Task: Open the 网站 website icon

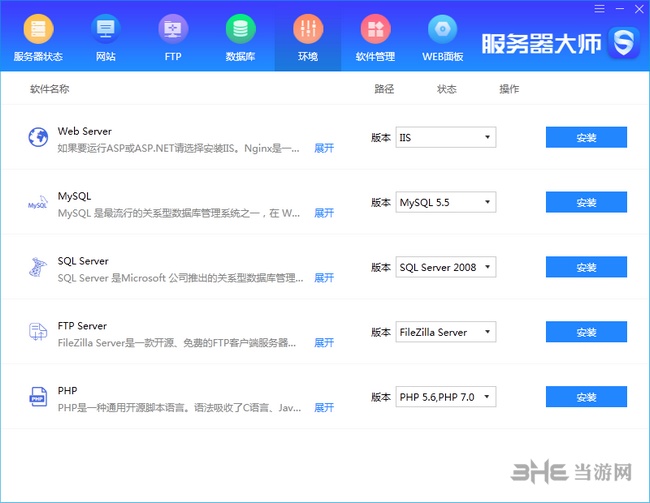Action: 106,29
